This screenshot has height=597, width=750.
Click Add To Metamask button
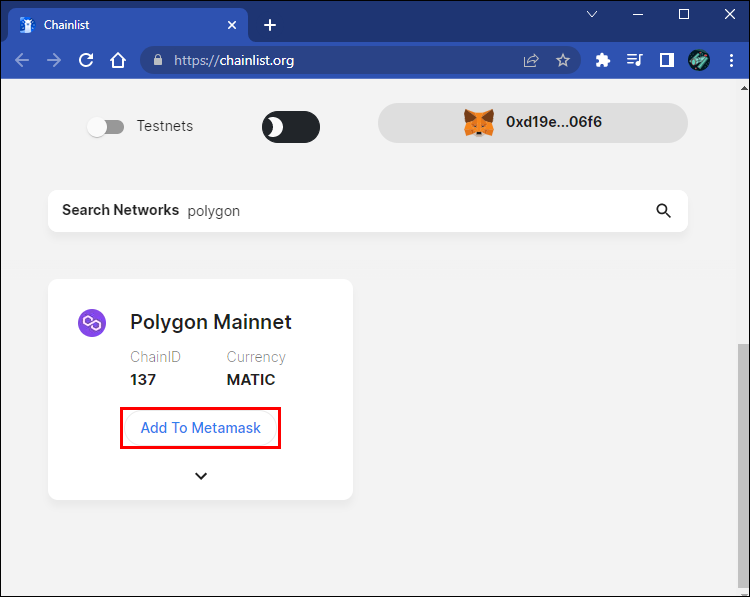(x=200, y=428)
